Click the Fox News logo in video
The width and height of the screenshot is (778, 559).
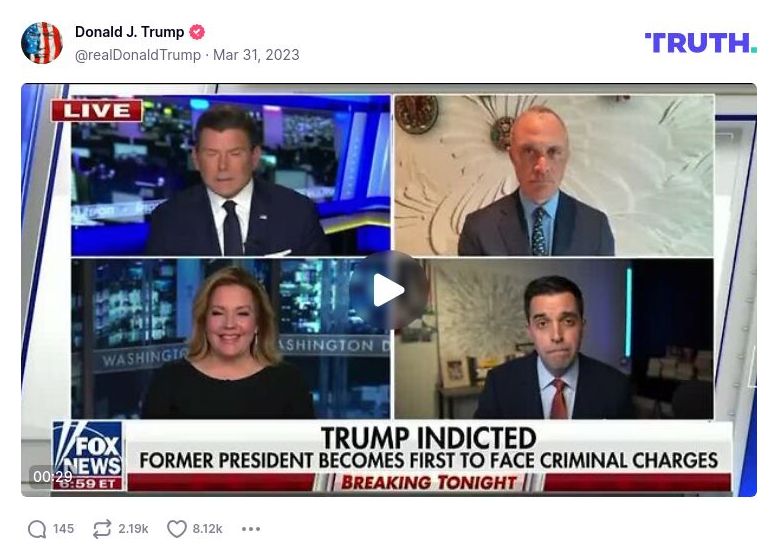[88, 455]
